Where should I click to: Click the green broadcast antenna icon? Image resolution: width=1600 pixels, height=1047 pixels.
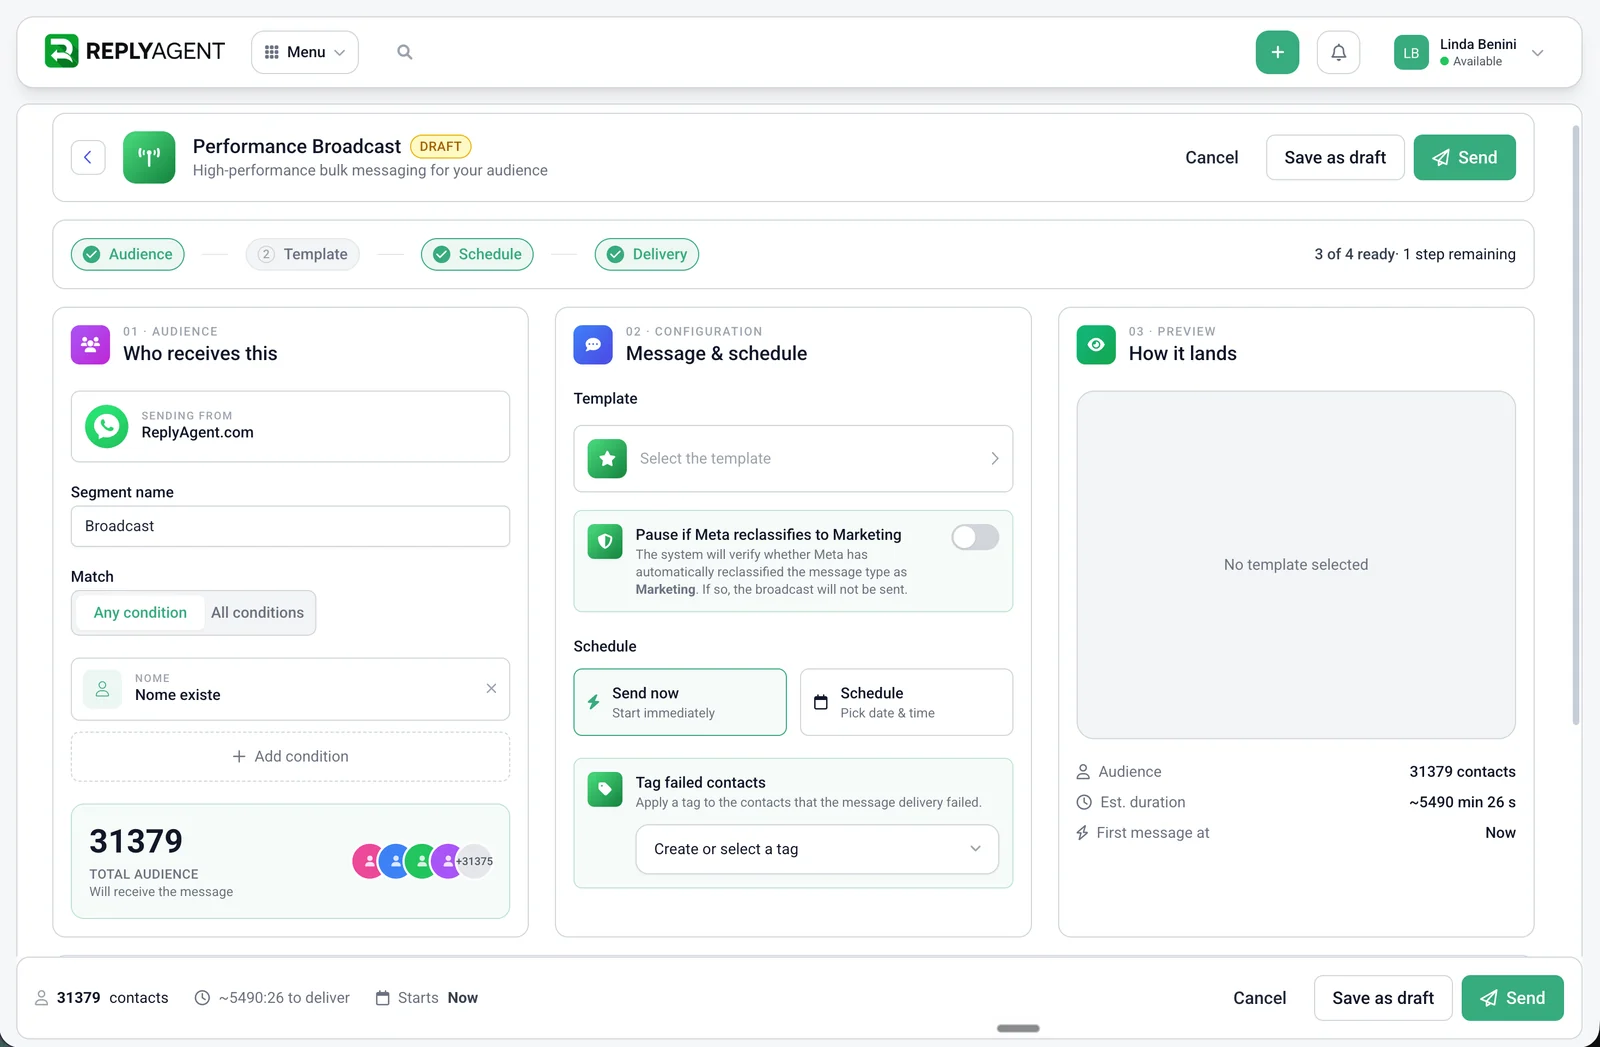point(149,157)
